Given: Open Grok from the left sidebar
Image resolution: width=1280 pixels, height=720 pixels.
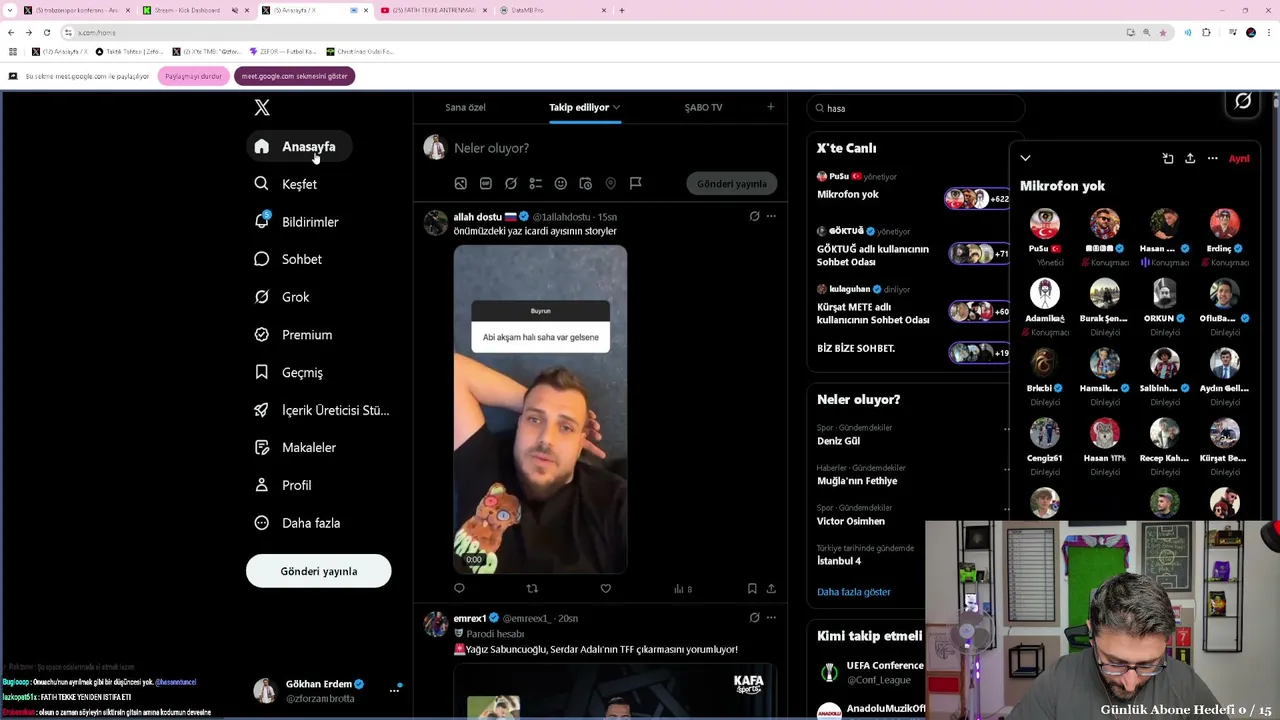Looking at the screenshot, I should 282,297.
